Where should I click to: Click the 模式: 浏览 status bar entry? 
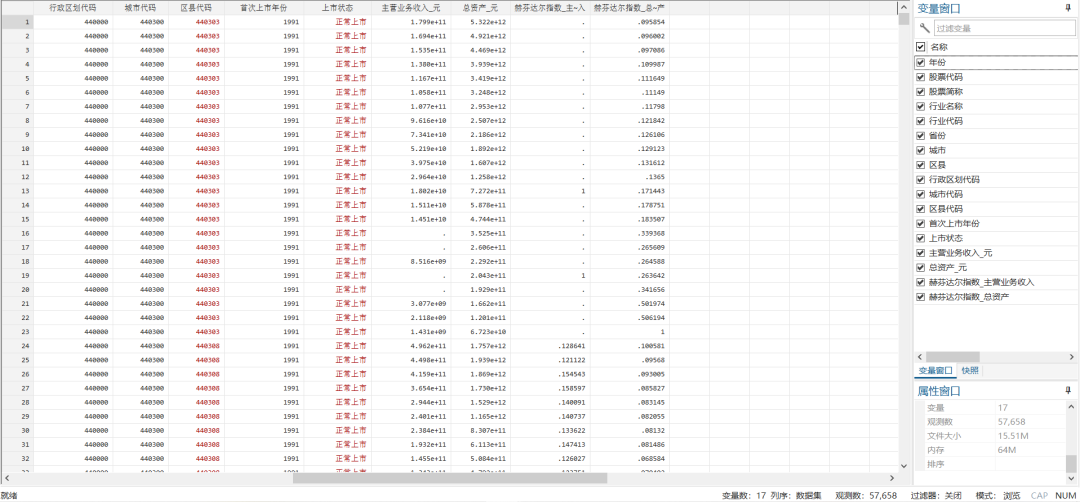coord(998,495)
